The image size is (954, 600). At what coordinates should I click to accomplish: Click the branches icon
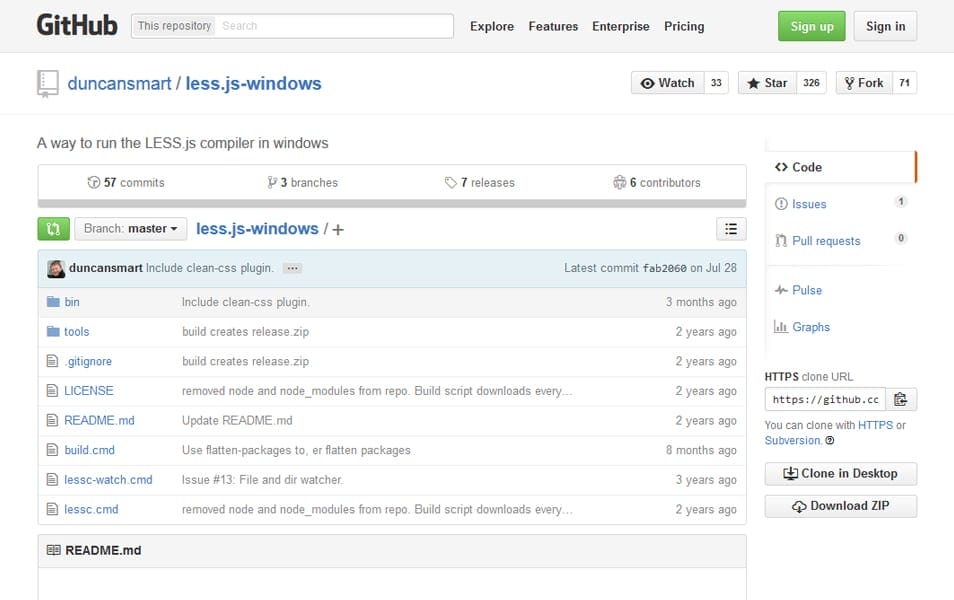(272, 183)
